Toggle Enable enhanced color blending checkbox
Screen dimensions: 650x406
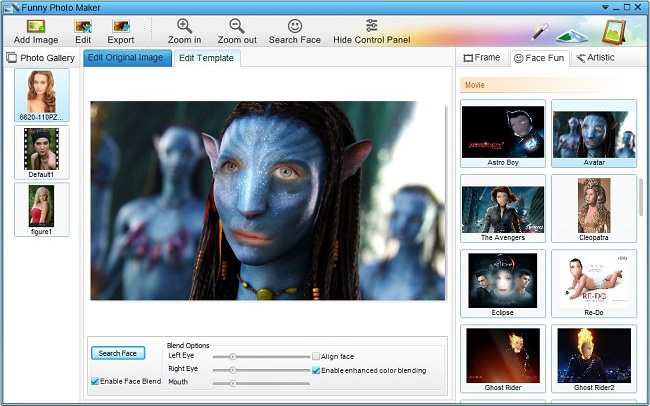[x=316, y=370]
